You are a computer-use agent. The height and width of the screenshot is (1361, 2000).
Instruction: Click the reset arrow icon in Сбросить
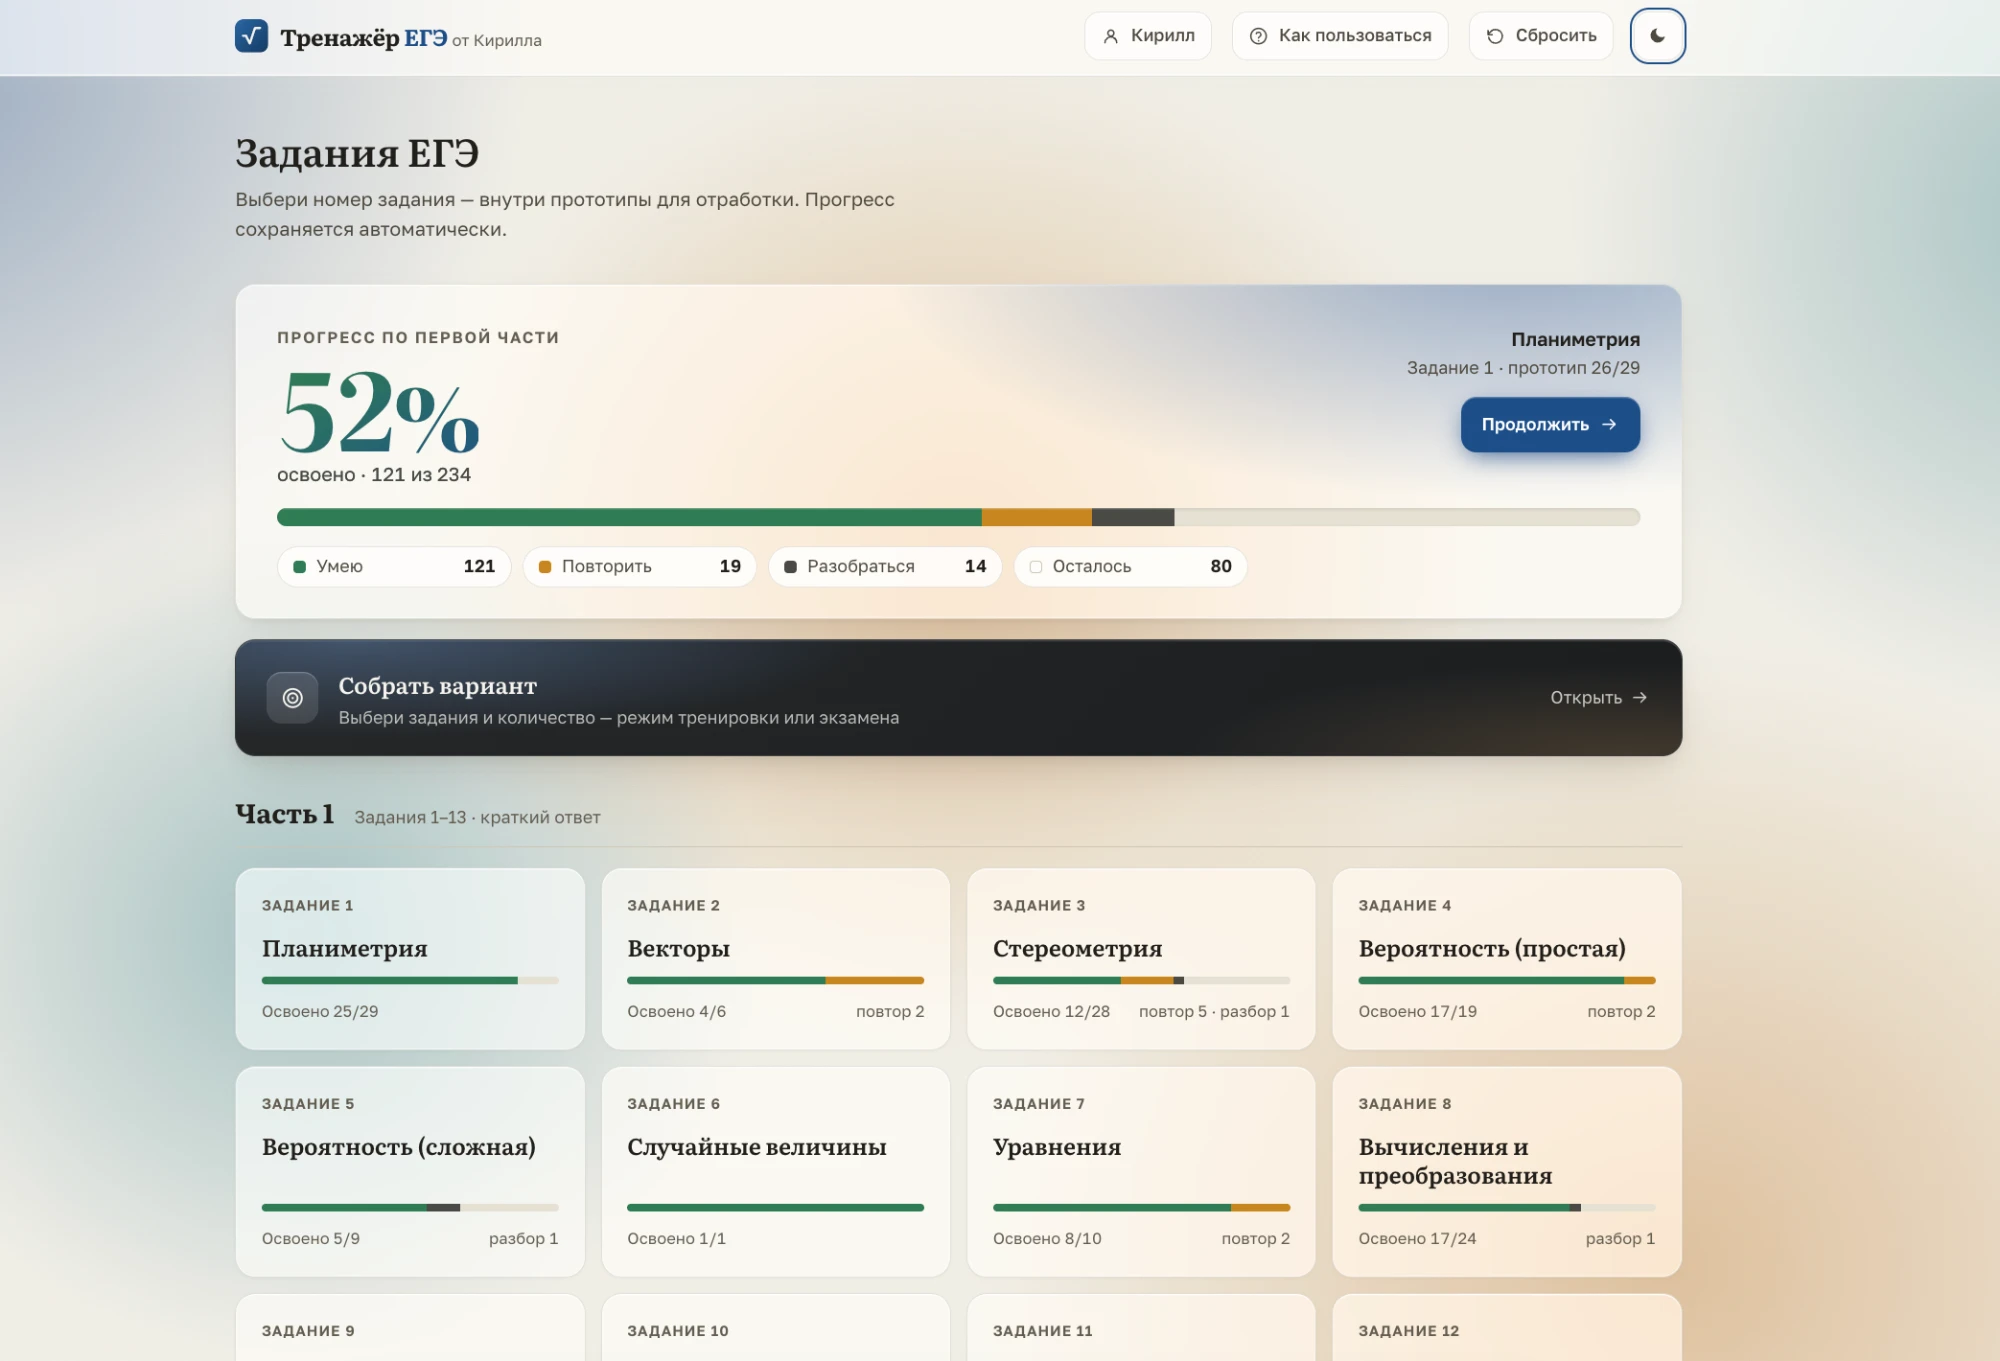tap(1495, 36)
